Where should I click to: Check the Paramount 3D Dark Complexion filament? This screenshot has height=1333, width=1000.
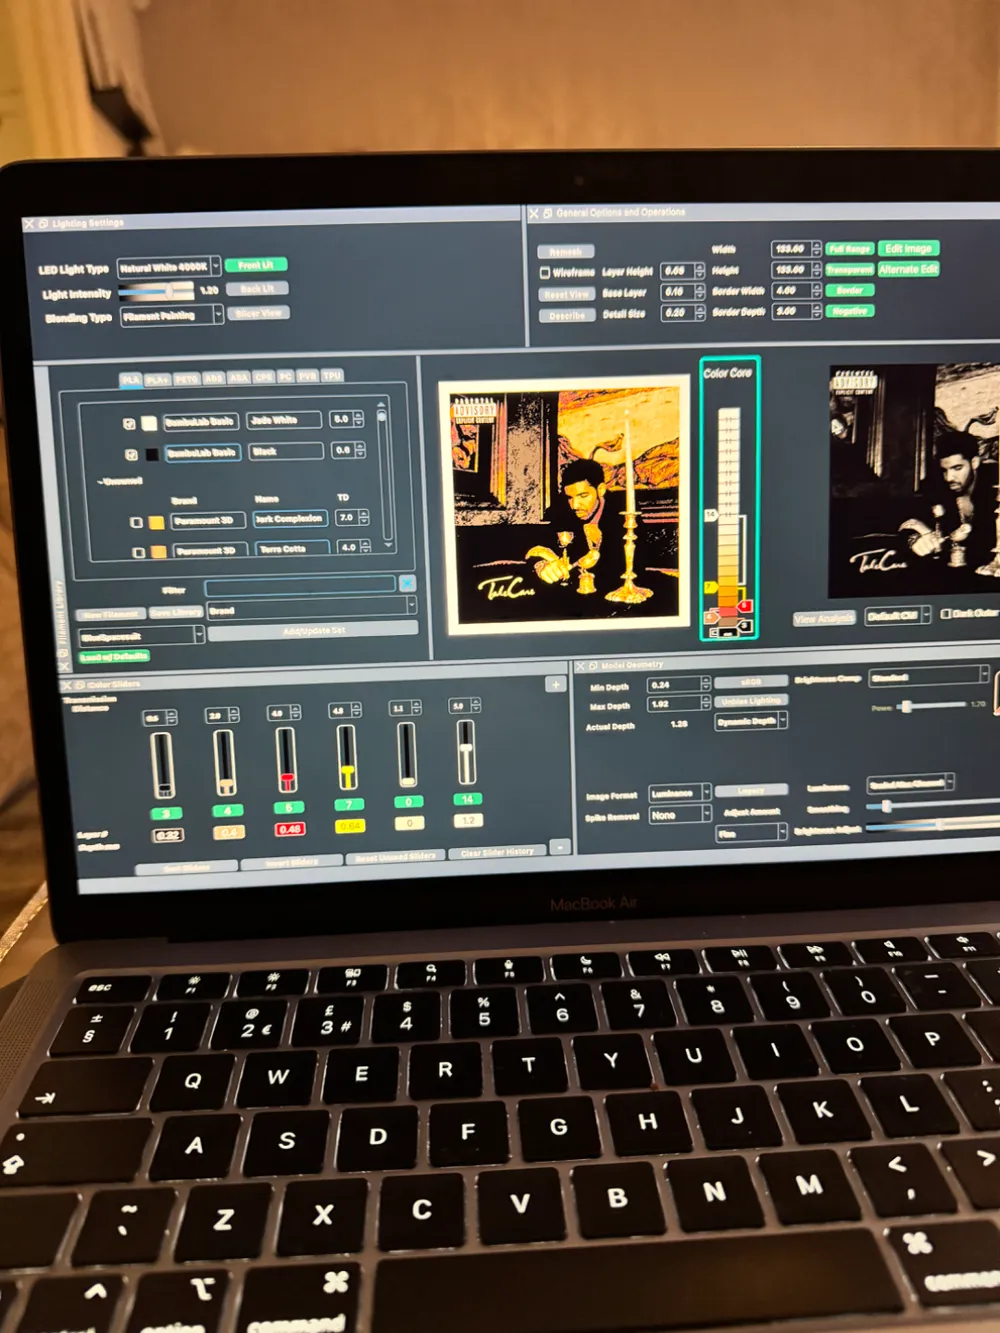[x=137, y=522]
